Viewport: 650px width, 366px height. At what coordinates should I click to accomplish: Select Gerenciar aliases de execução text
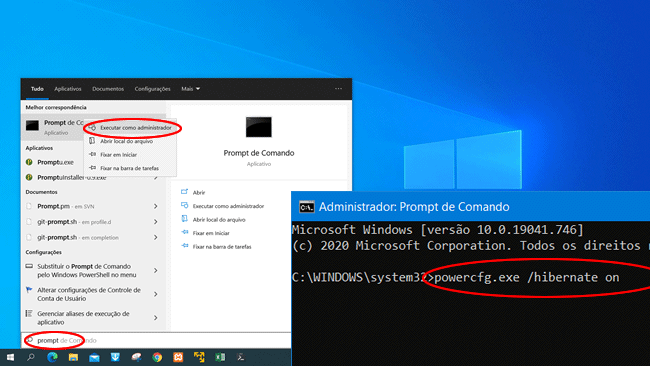[x=83, y=318]
